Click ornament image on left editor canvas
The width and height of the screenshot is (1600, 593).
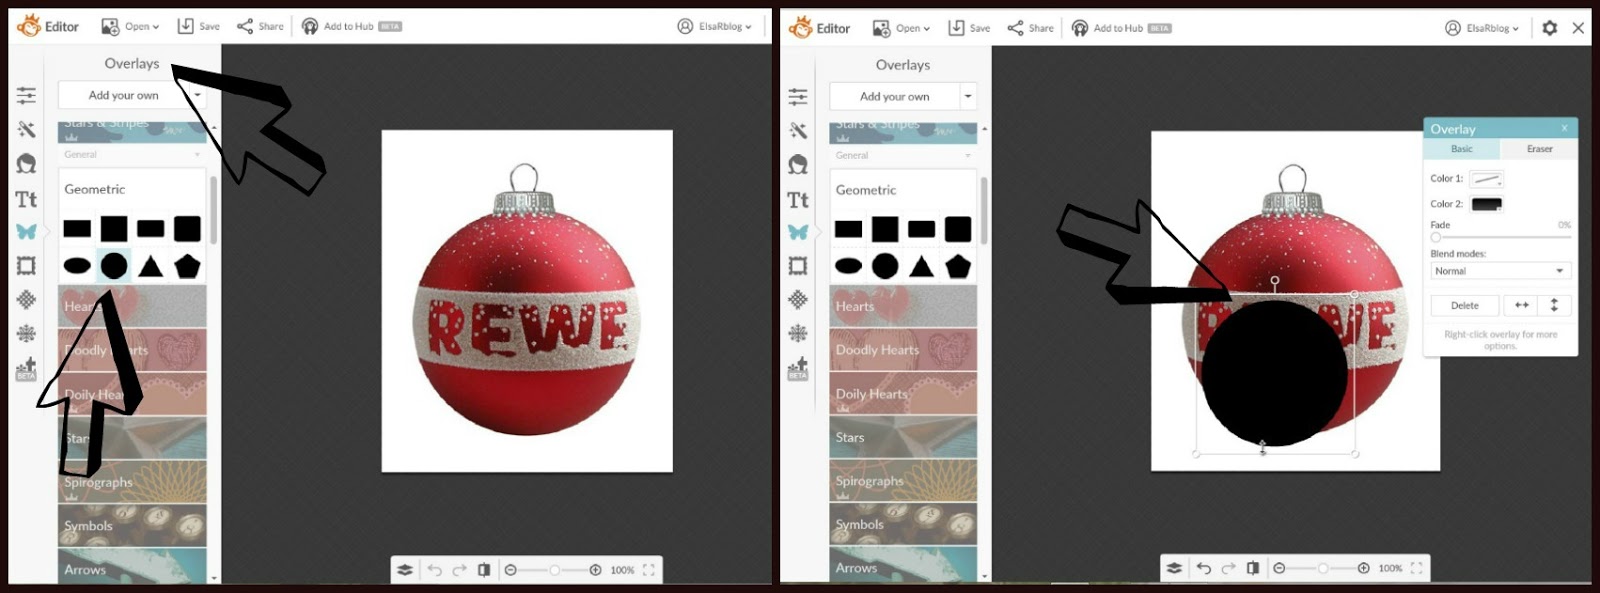[x=527, y=300]
